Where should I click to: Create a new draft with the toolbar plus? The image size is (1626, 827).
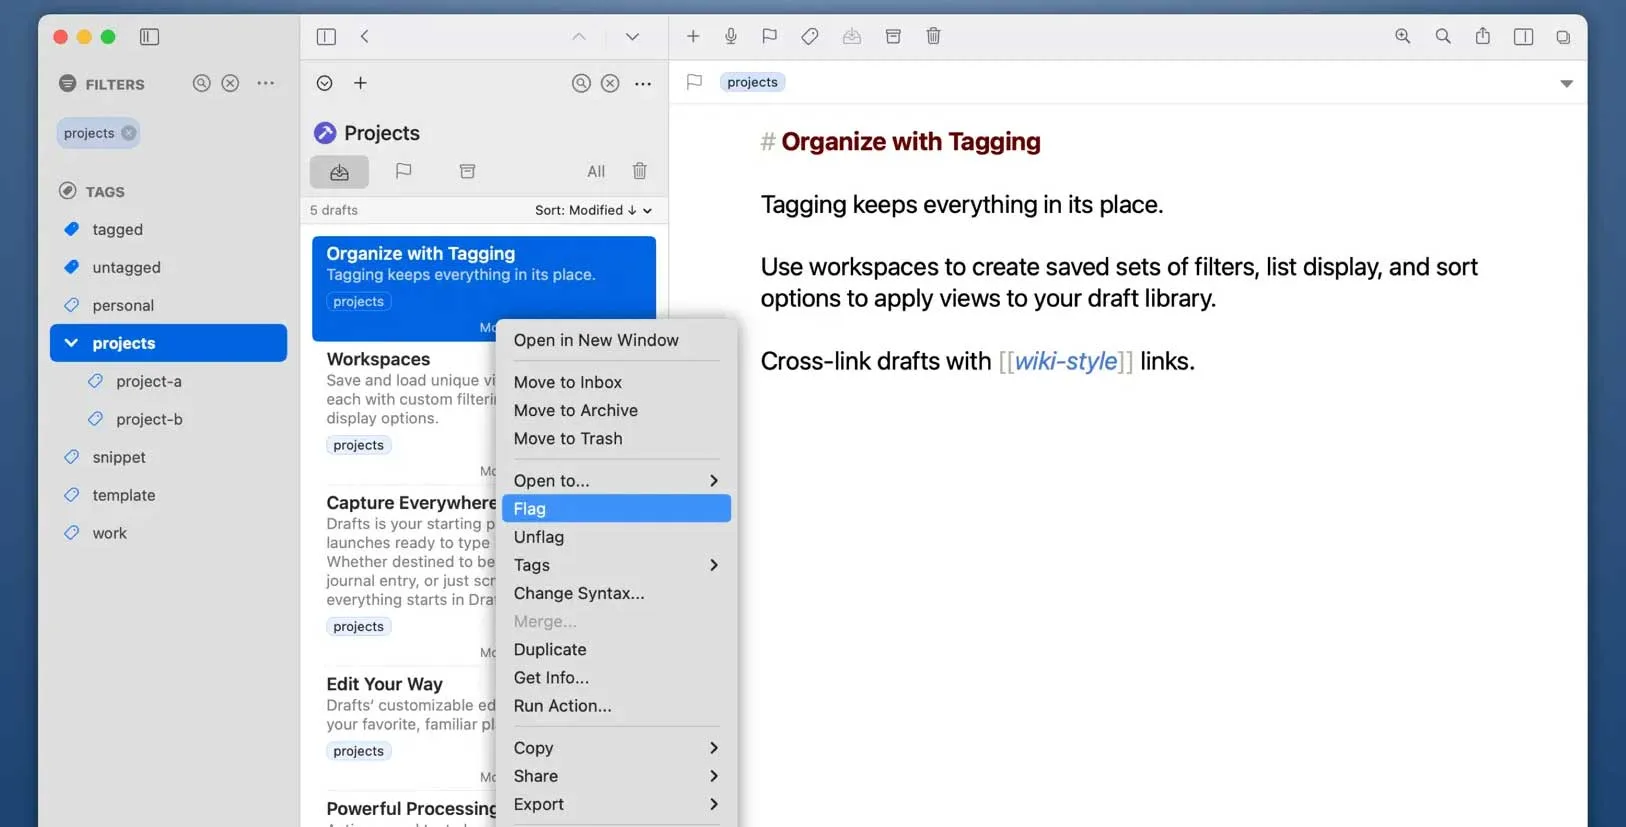coord(693,37)
